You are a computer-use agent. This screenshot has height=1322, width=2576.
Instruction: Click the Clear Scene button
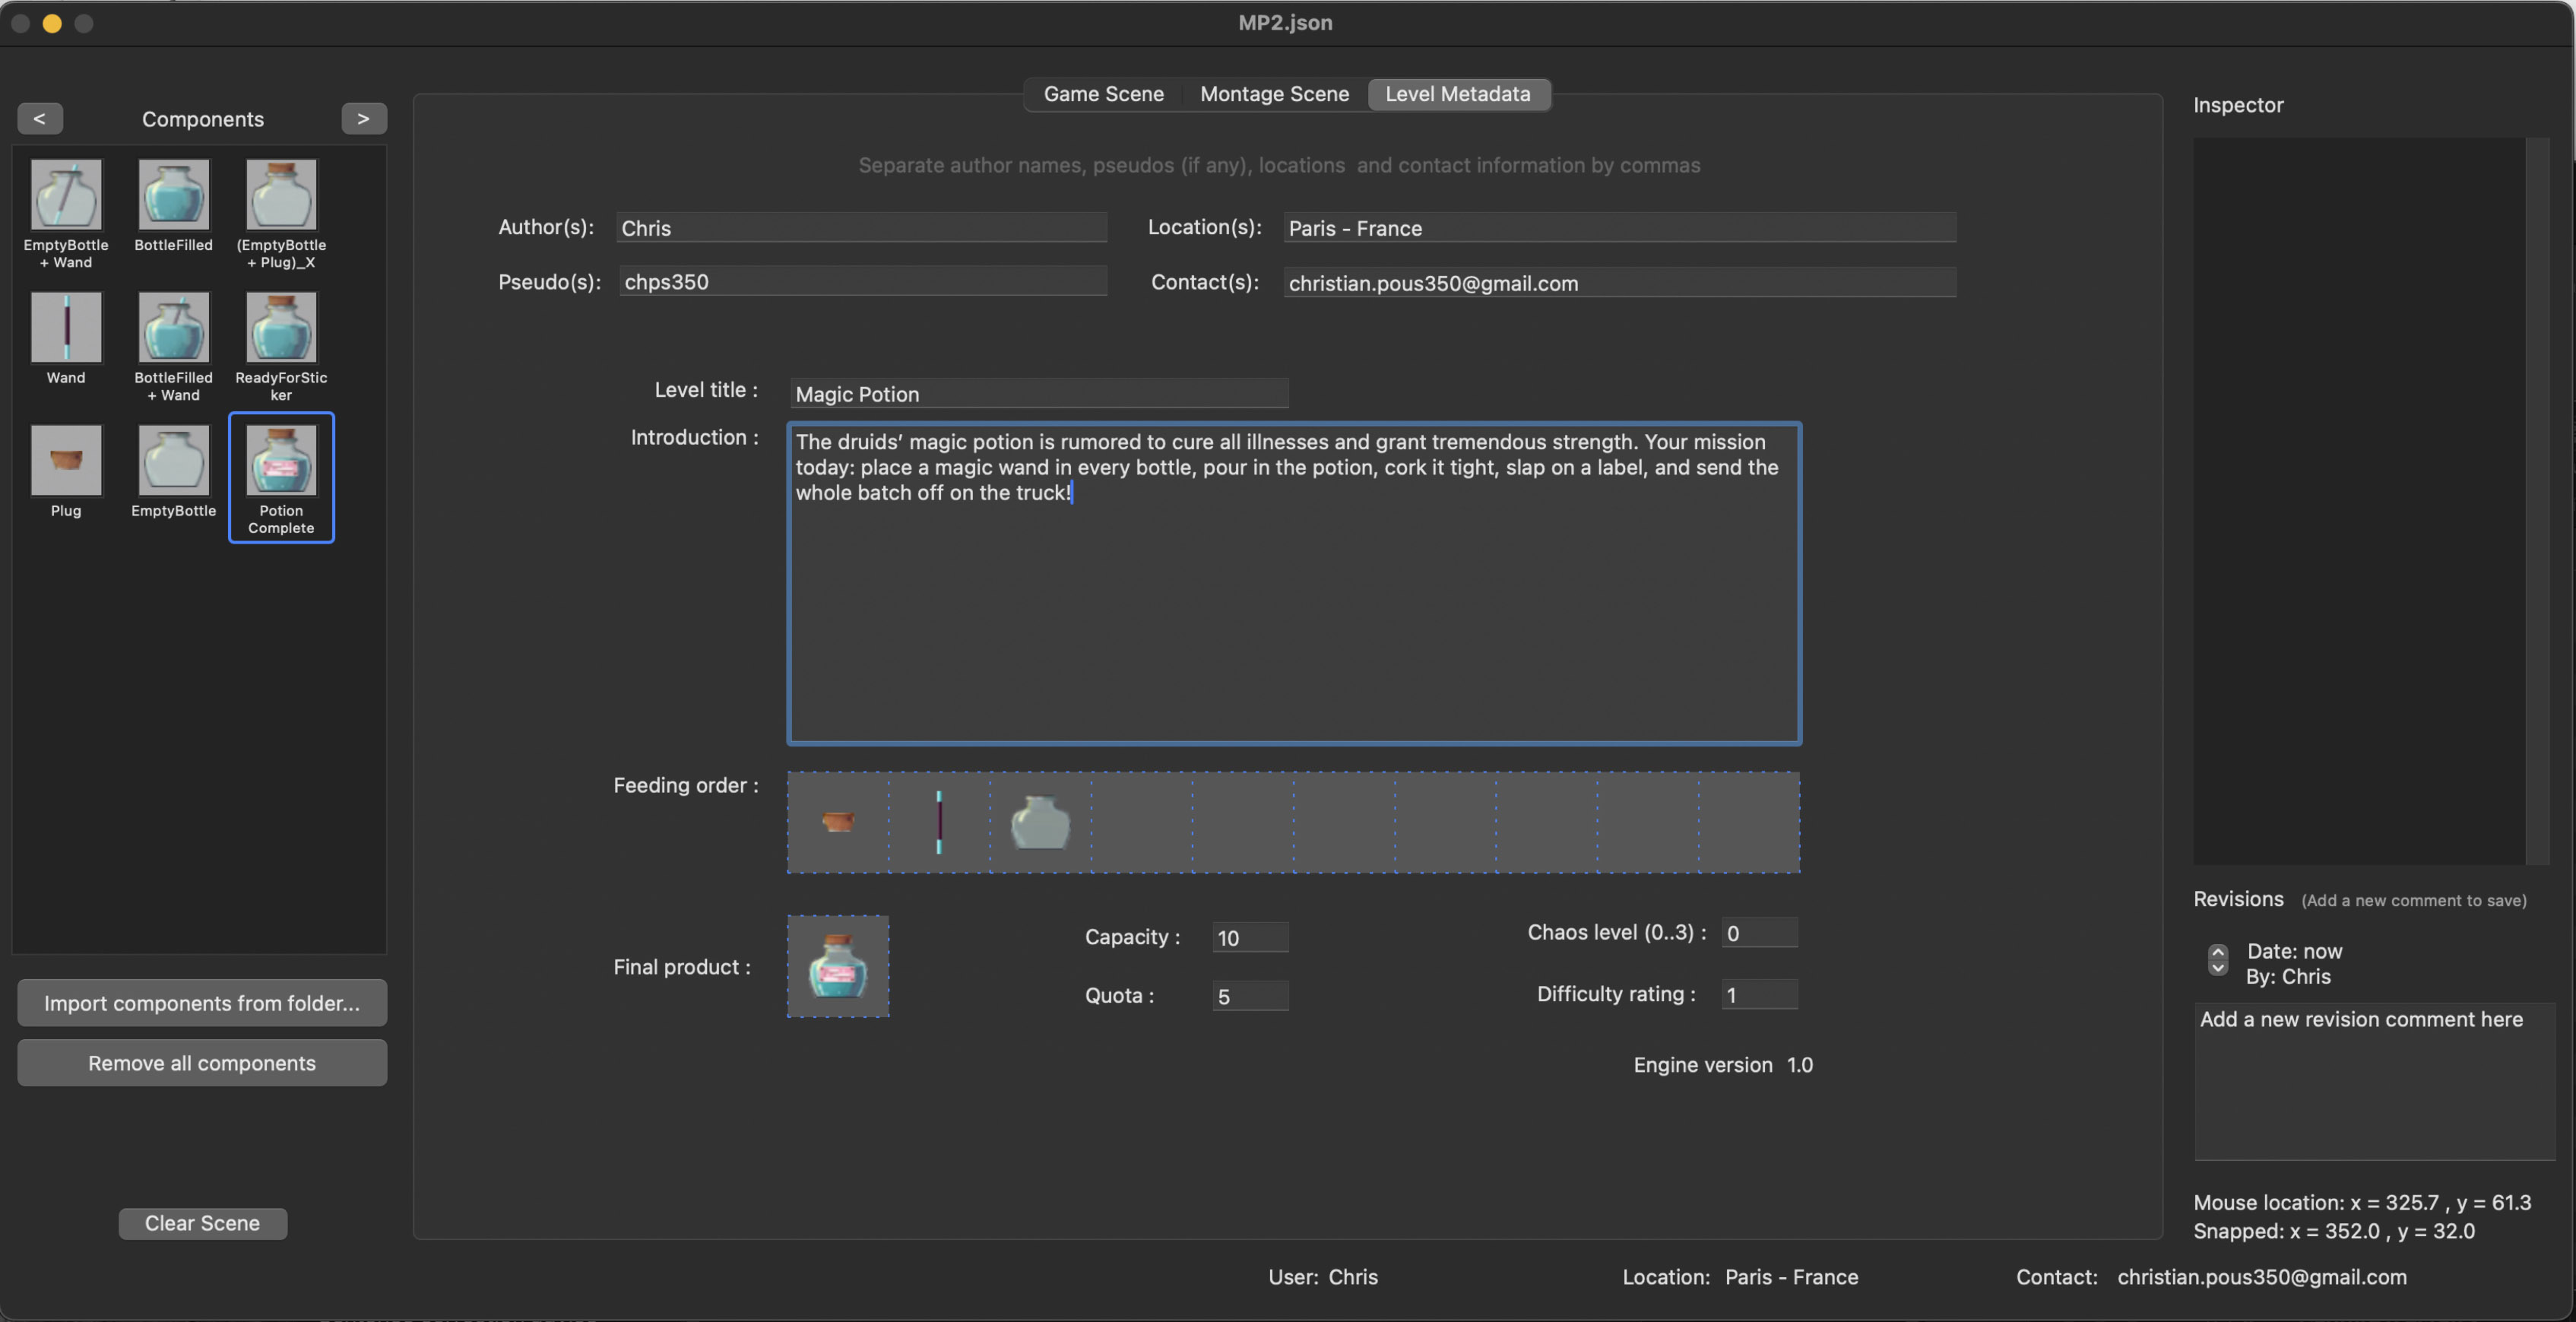tap(202, 1223)
